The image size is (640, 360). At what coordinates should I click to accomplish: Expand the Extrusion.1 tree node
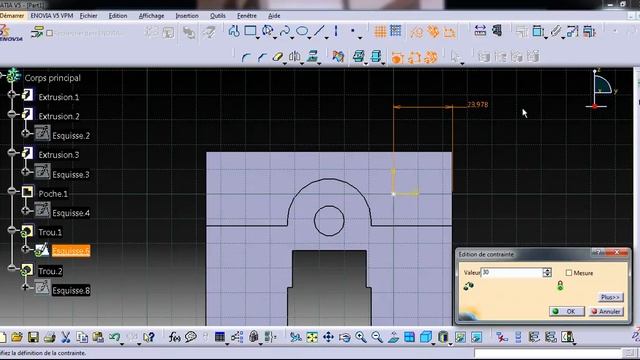pyautogui.click(x=12, y=95)
